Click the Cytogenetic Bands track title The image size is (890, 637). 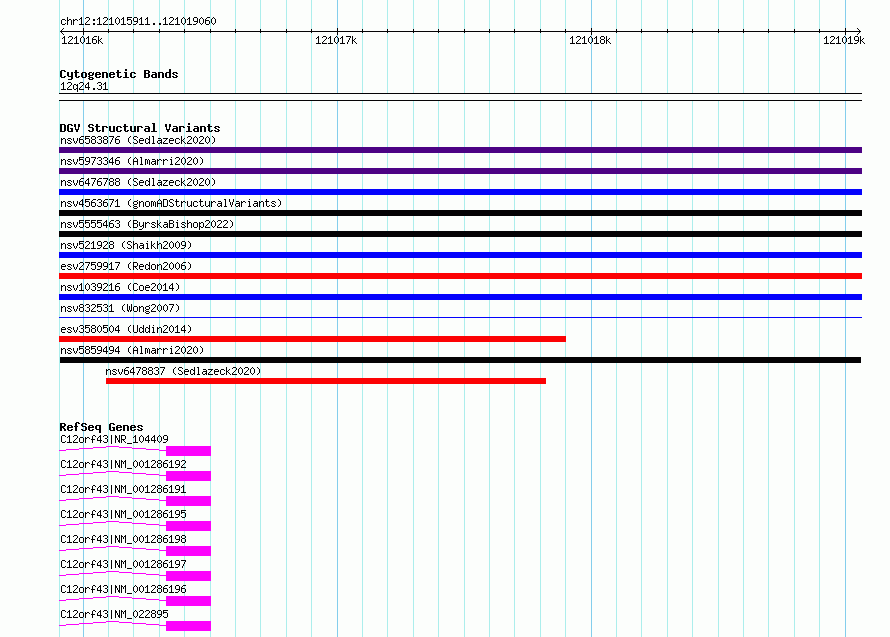(119, 74)
